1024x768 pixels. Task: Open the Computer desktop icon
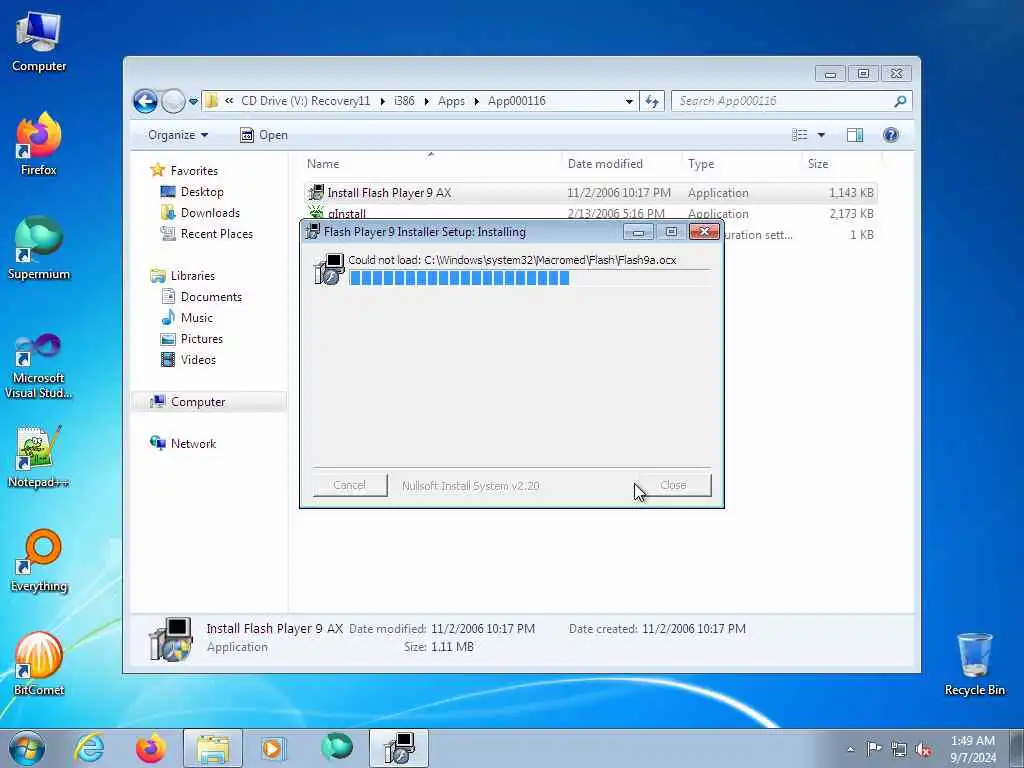coord(39,42)
